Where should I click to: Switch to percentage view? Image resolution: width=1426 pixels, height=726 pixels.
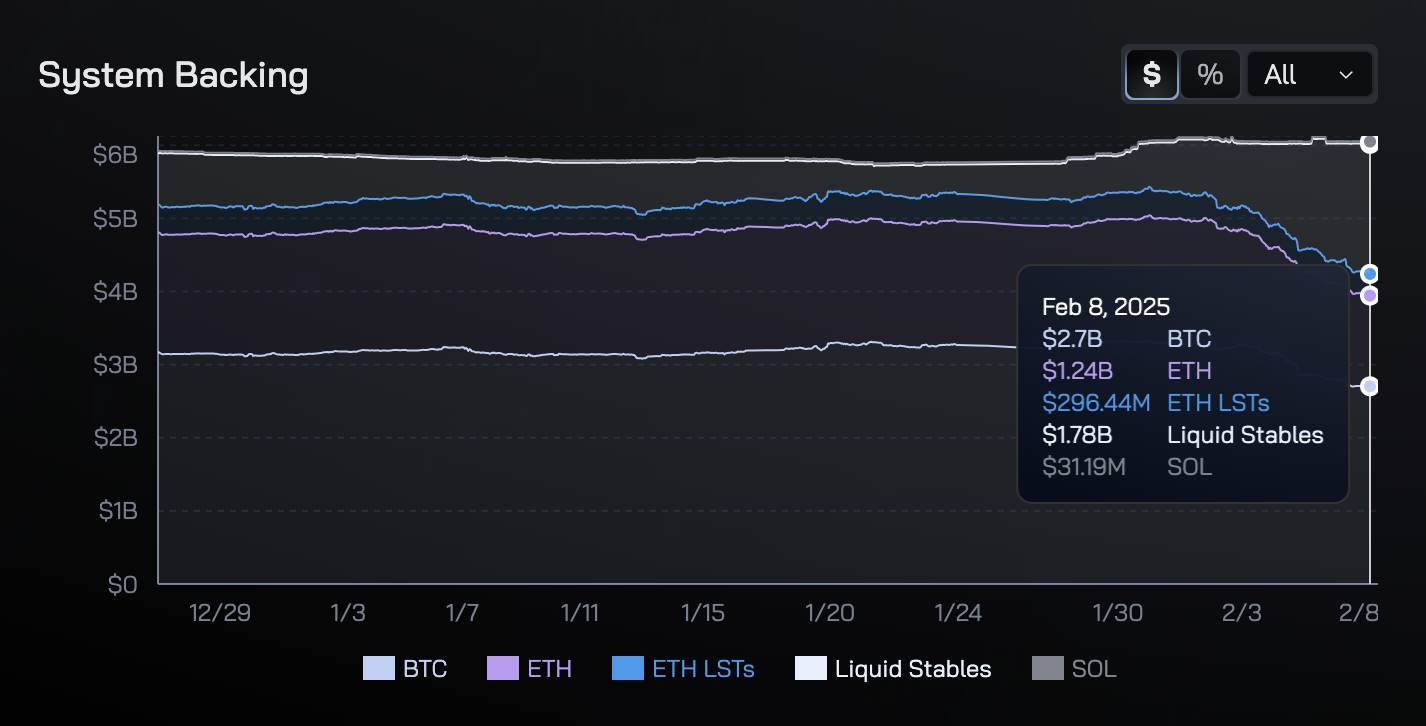coord(1210,75)
